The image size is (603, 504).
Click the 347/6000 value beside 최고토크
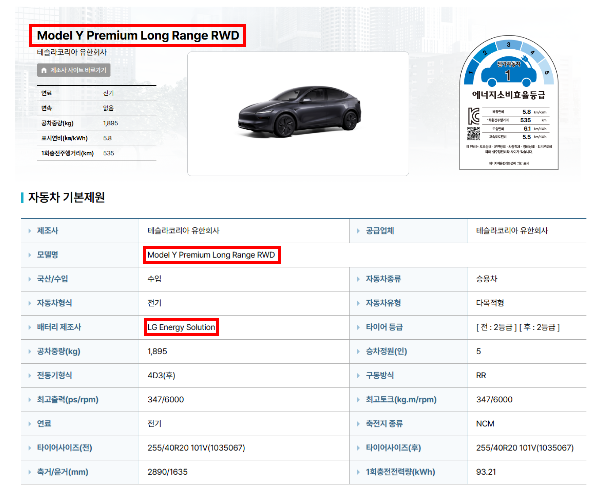[495, 400]
